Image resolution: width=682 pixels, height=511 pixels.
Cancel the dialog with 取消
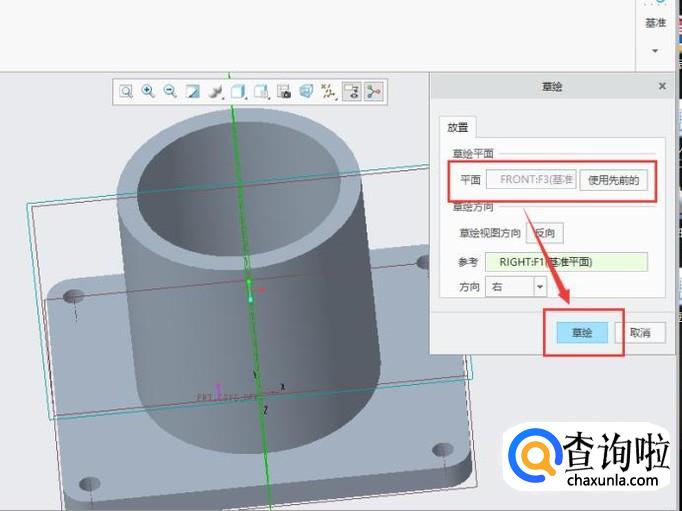click(640, 333)
